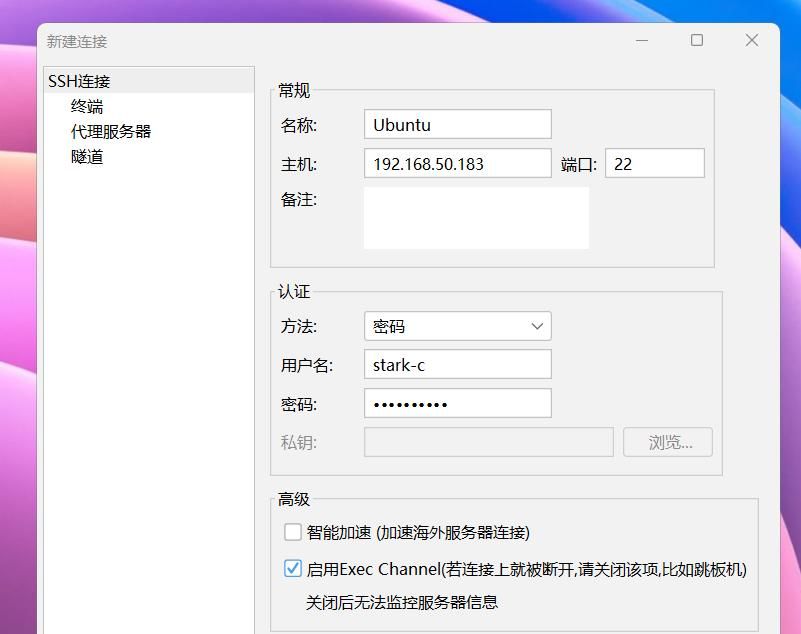Click the 浏览... button
This screenshot has width=801, height=634.
(x=668, y=442)
